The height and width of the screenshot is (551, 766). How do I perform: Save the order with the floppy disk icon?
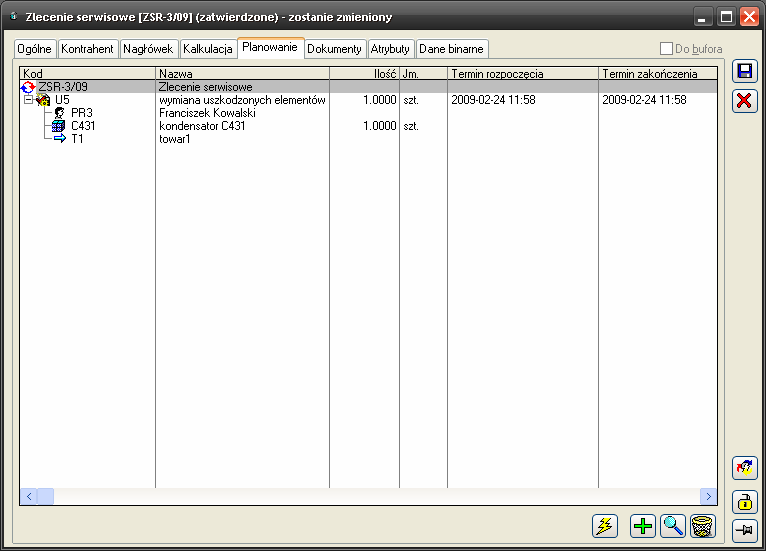click(x=745, y=71)
